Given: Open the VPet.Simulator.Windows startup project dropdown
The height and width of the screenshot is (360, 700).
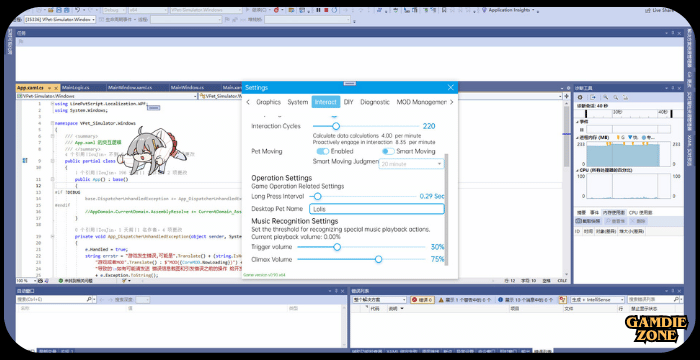Looking at the screenshot, I should 207,10.
